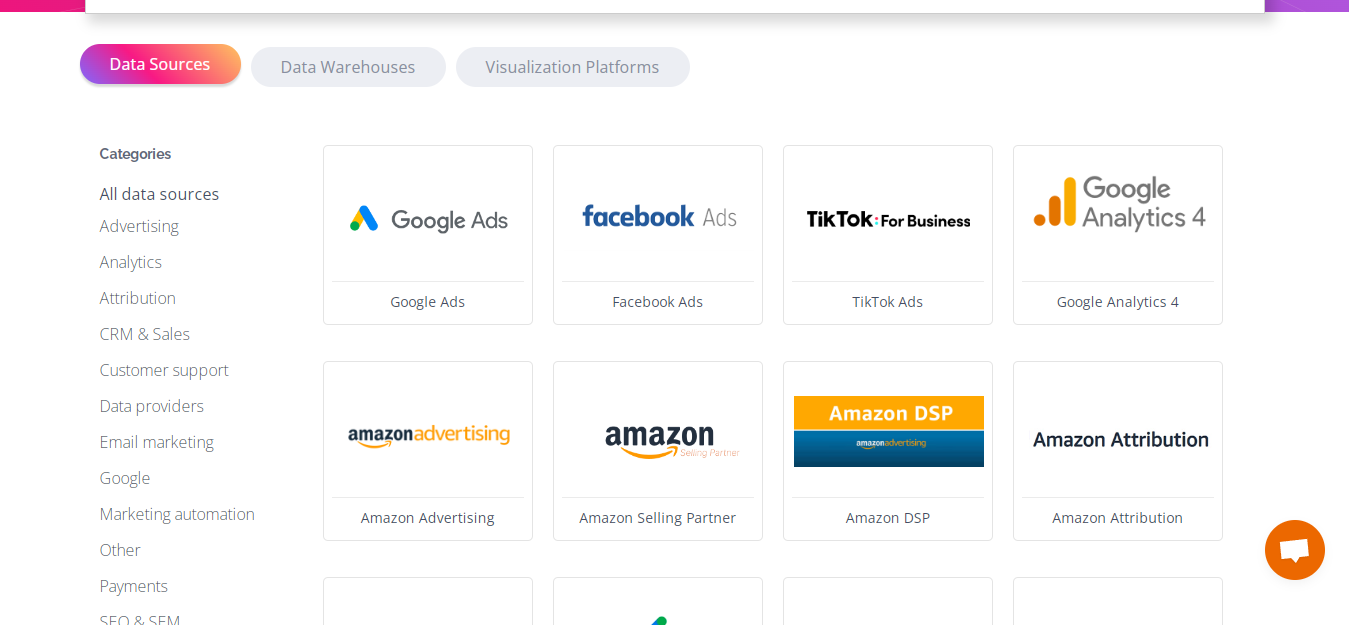
Task: Select the Marketing automation category
Action: (177, 514)
